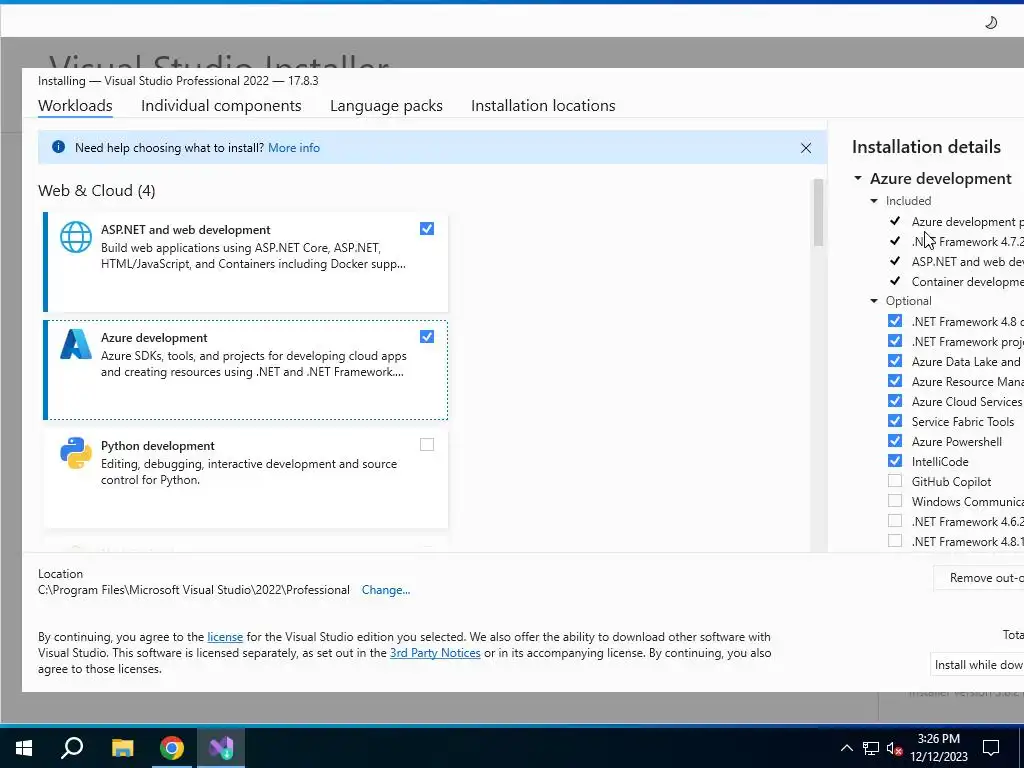Uncheck Azure Powershell

click(x=895, y=441)
